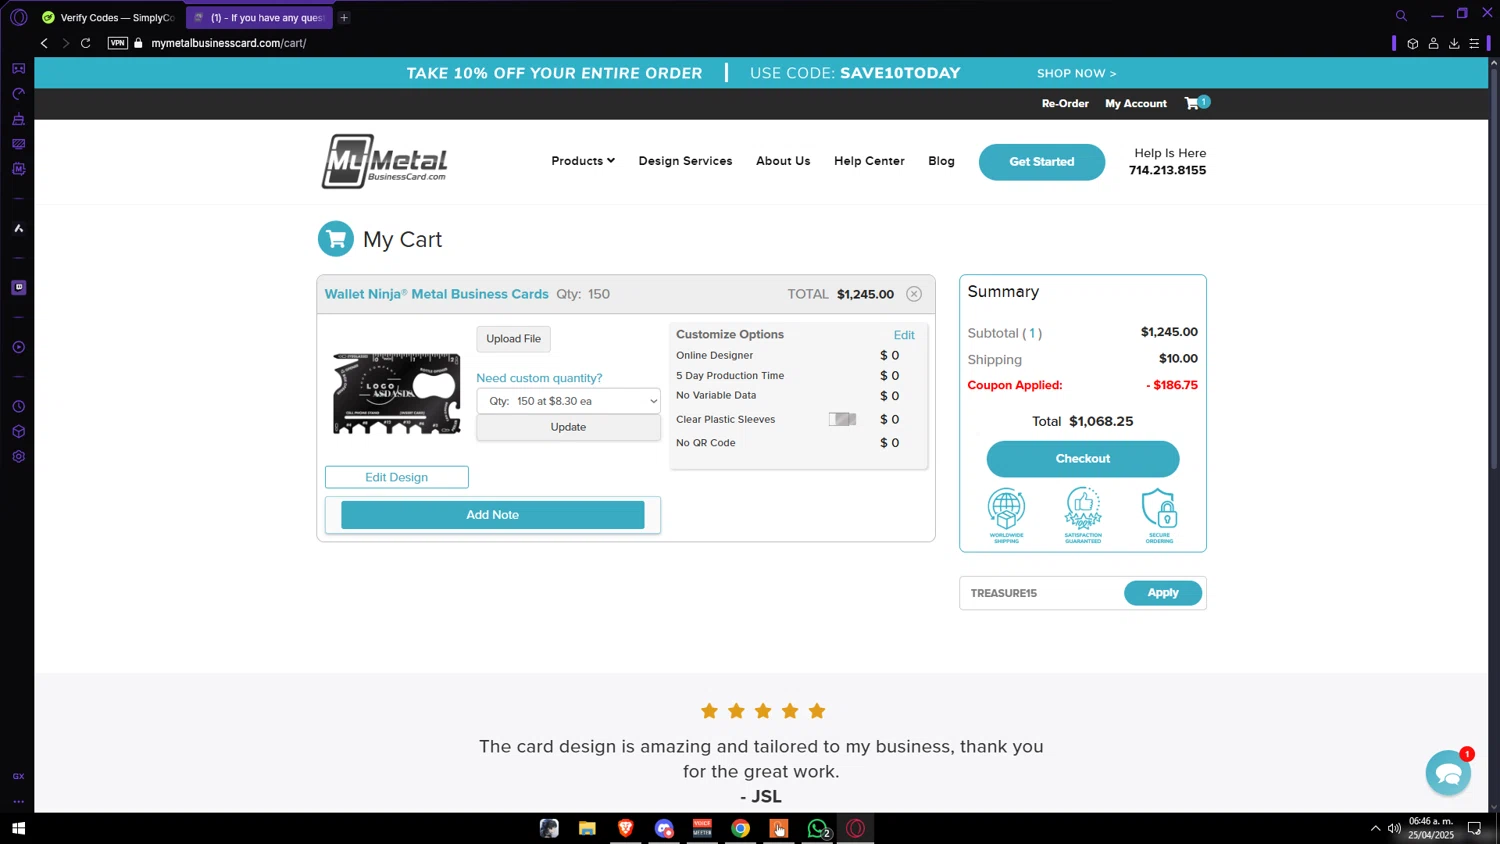Open the quantity dropdown 150 at $8.30 ea
Screen dimensions: 1500x844
568,401
